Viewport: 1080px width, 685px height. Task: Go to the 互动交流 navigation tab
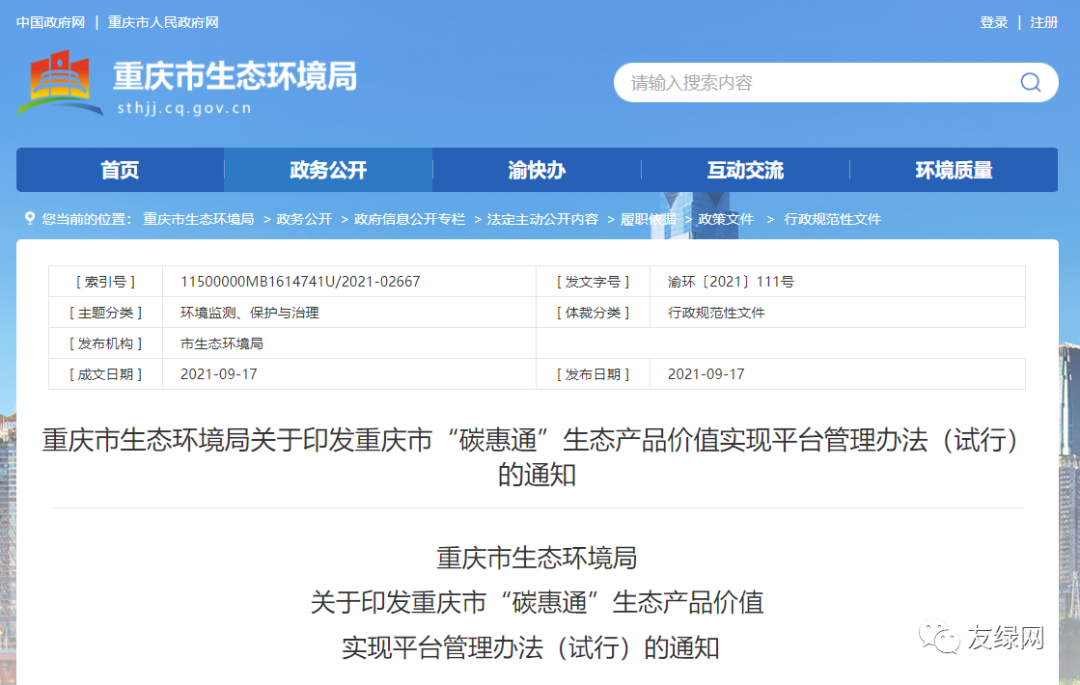point(745,170)
